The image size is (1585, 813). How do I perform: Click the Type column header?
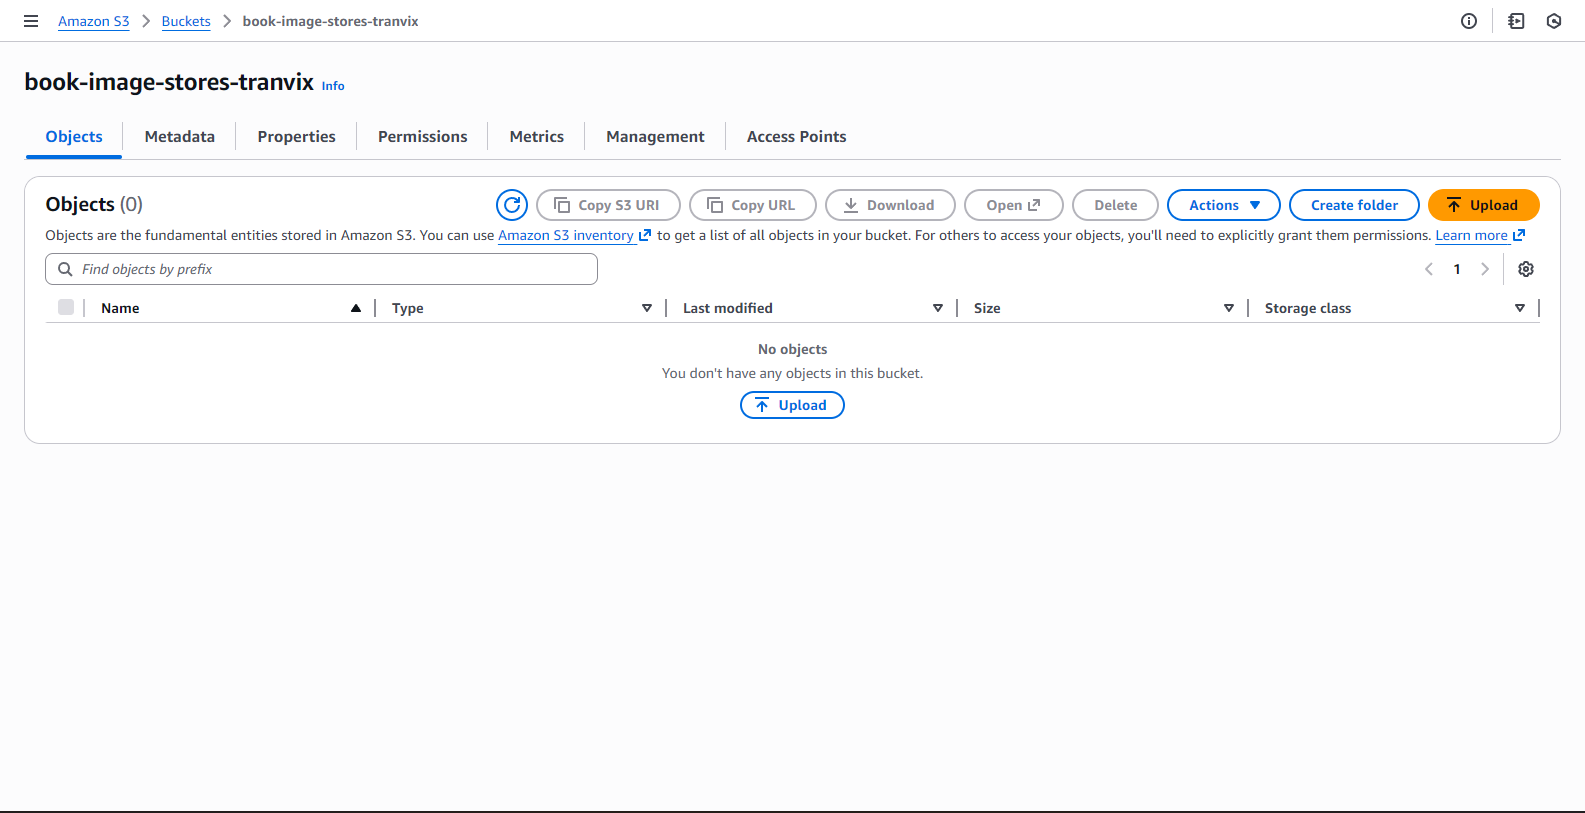coord(408,308)
